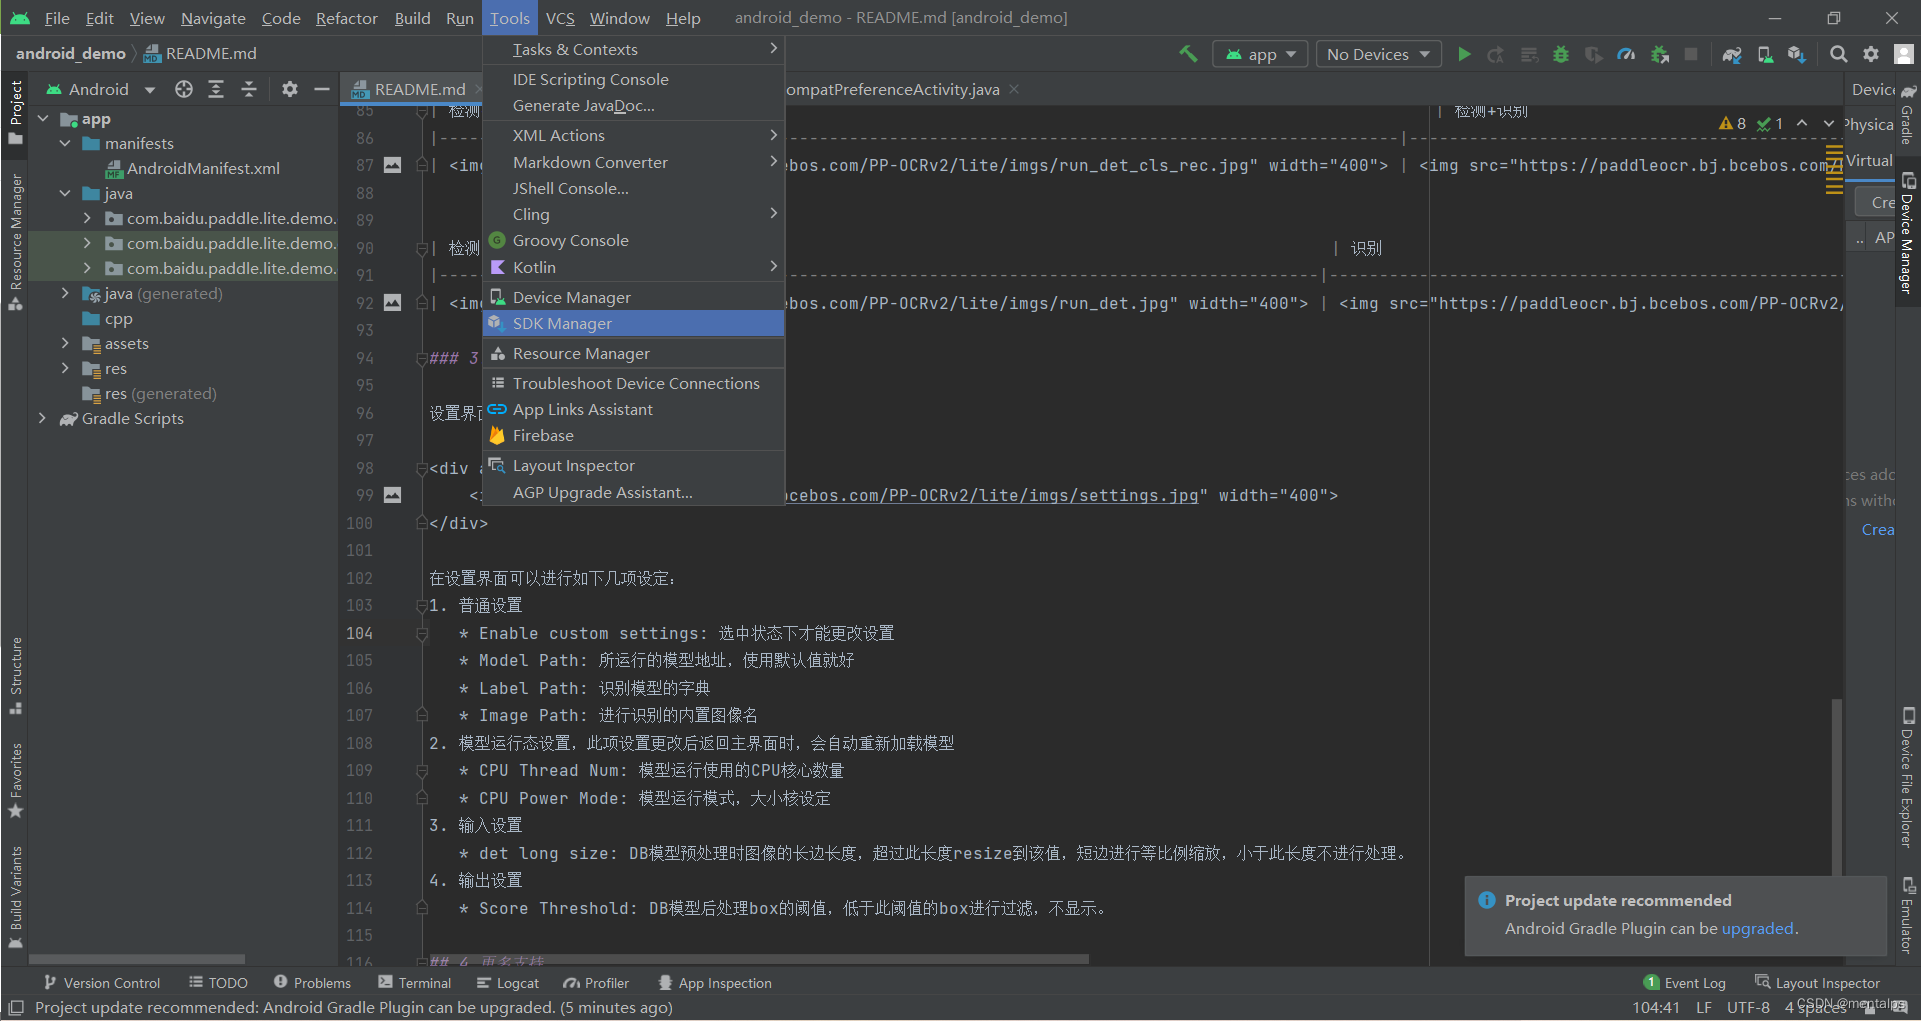Click Collapse All icon in Project panel
Screen dimensions: 1921x1021
point(249,89)
